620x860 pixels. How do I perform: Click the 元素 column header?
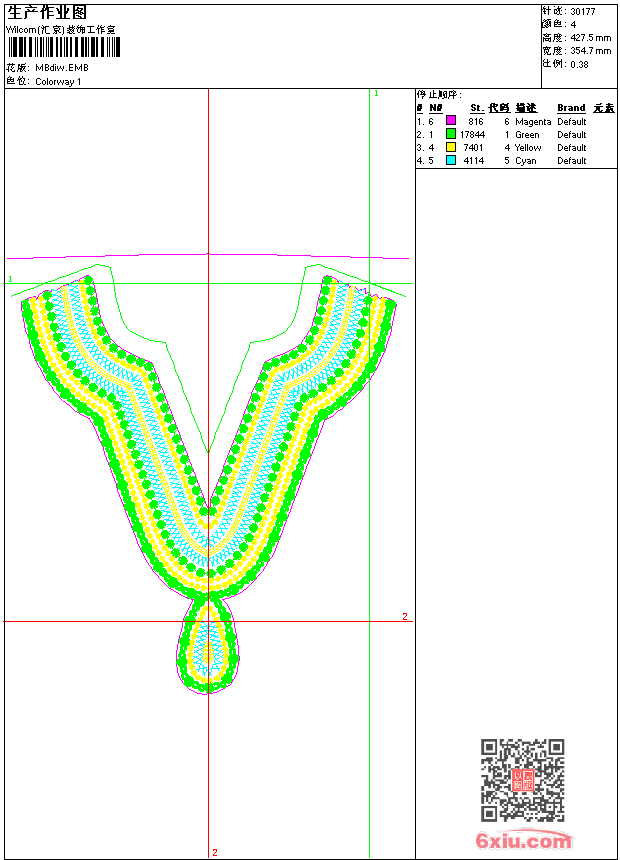tap(604, 108)
